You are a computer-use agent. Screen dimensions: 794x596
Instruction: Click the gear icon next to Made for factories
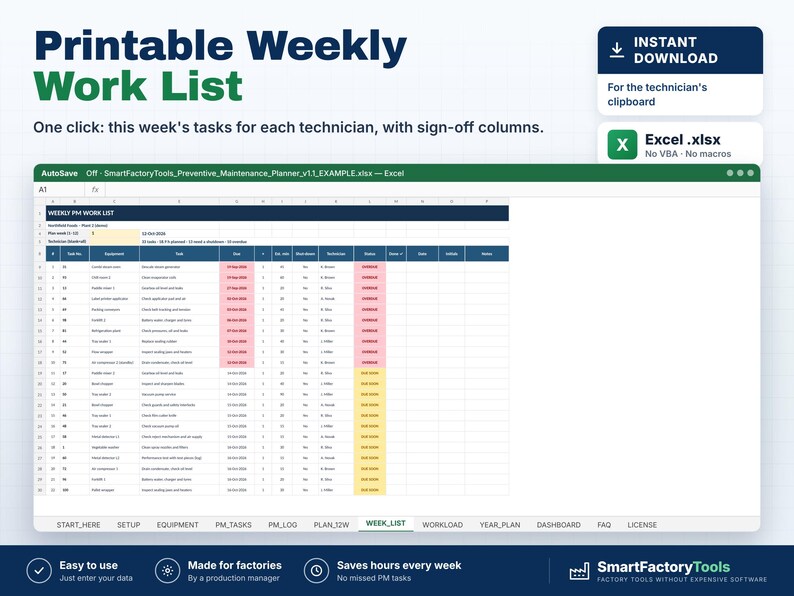tap(168, 571)
